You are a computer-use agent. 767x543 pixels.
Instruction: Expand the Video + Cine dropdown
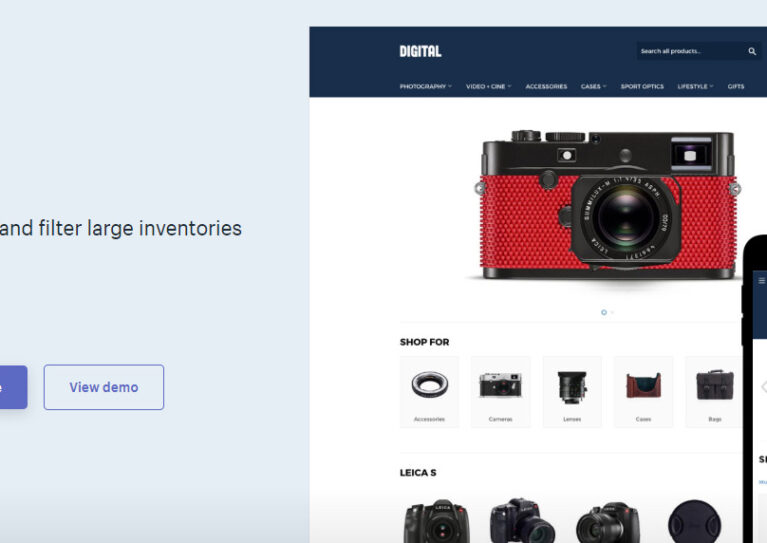(x=488, y=87)
